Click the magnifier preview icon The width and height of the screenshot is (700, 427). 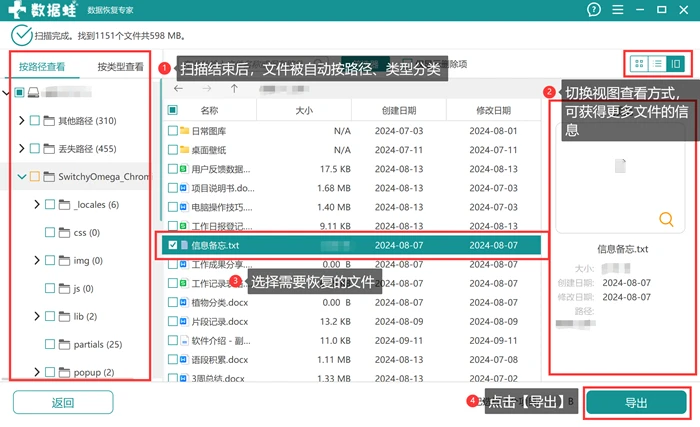point(666,219)
